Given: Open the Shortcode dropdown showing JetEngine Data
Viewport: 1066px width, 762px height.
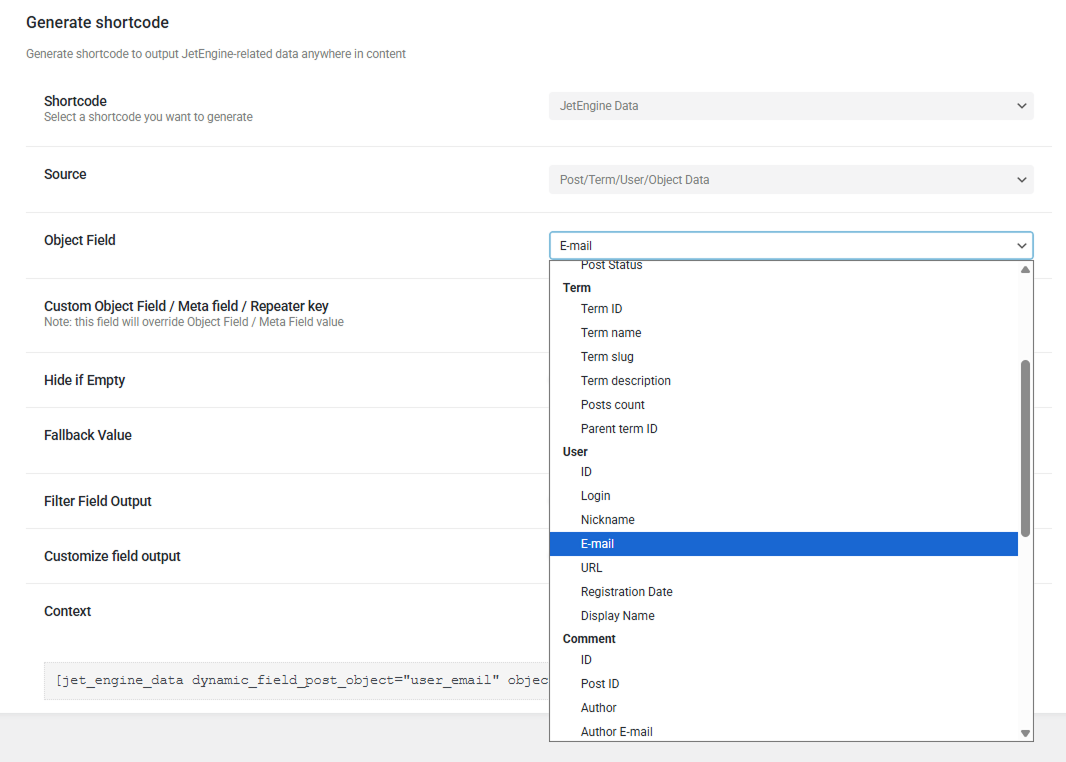Looking at the screenshot, I should point(791,106).
